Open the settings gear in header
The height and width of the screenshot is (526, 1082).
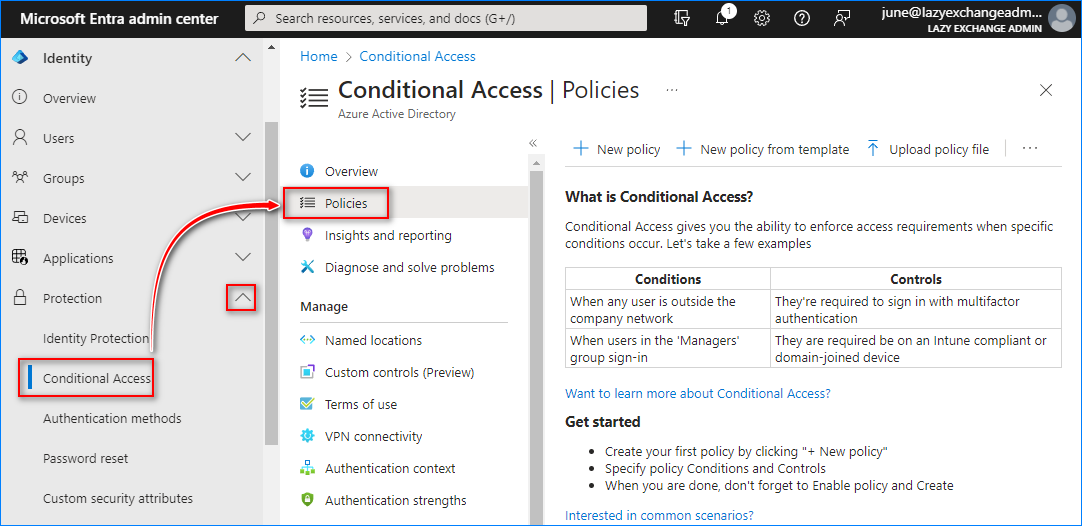pos(762,19)
